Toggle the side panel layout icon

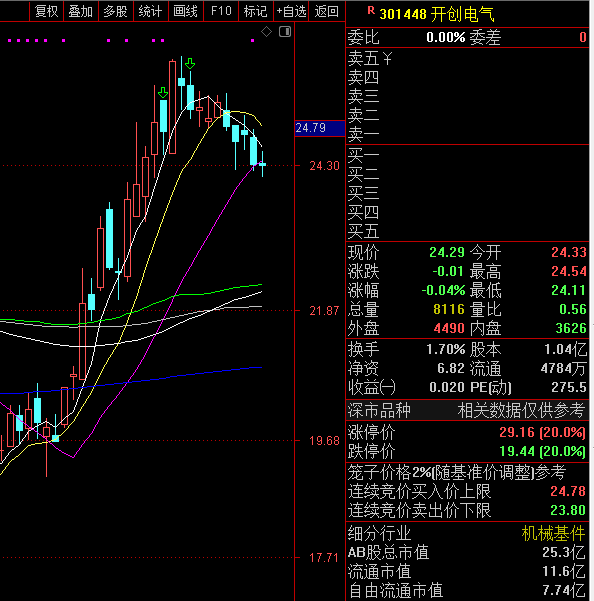point(285,32)
